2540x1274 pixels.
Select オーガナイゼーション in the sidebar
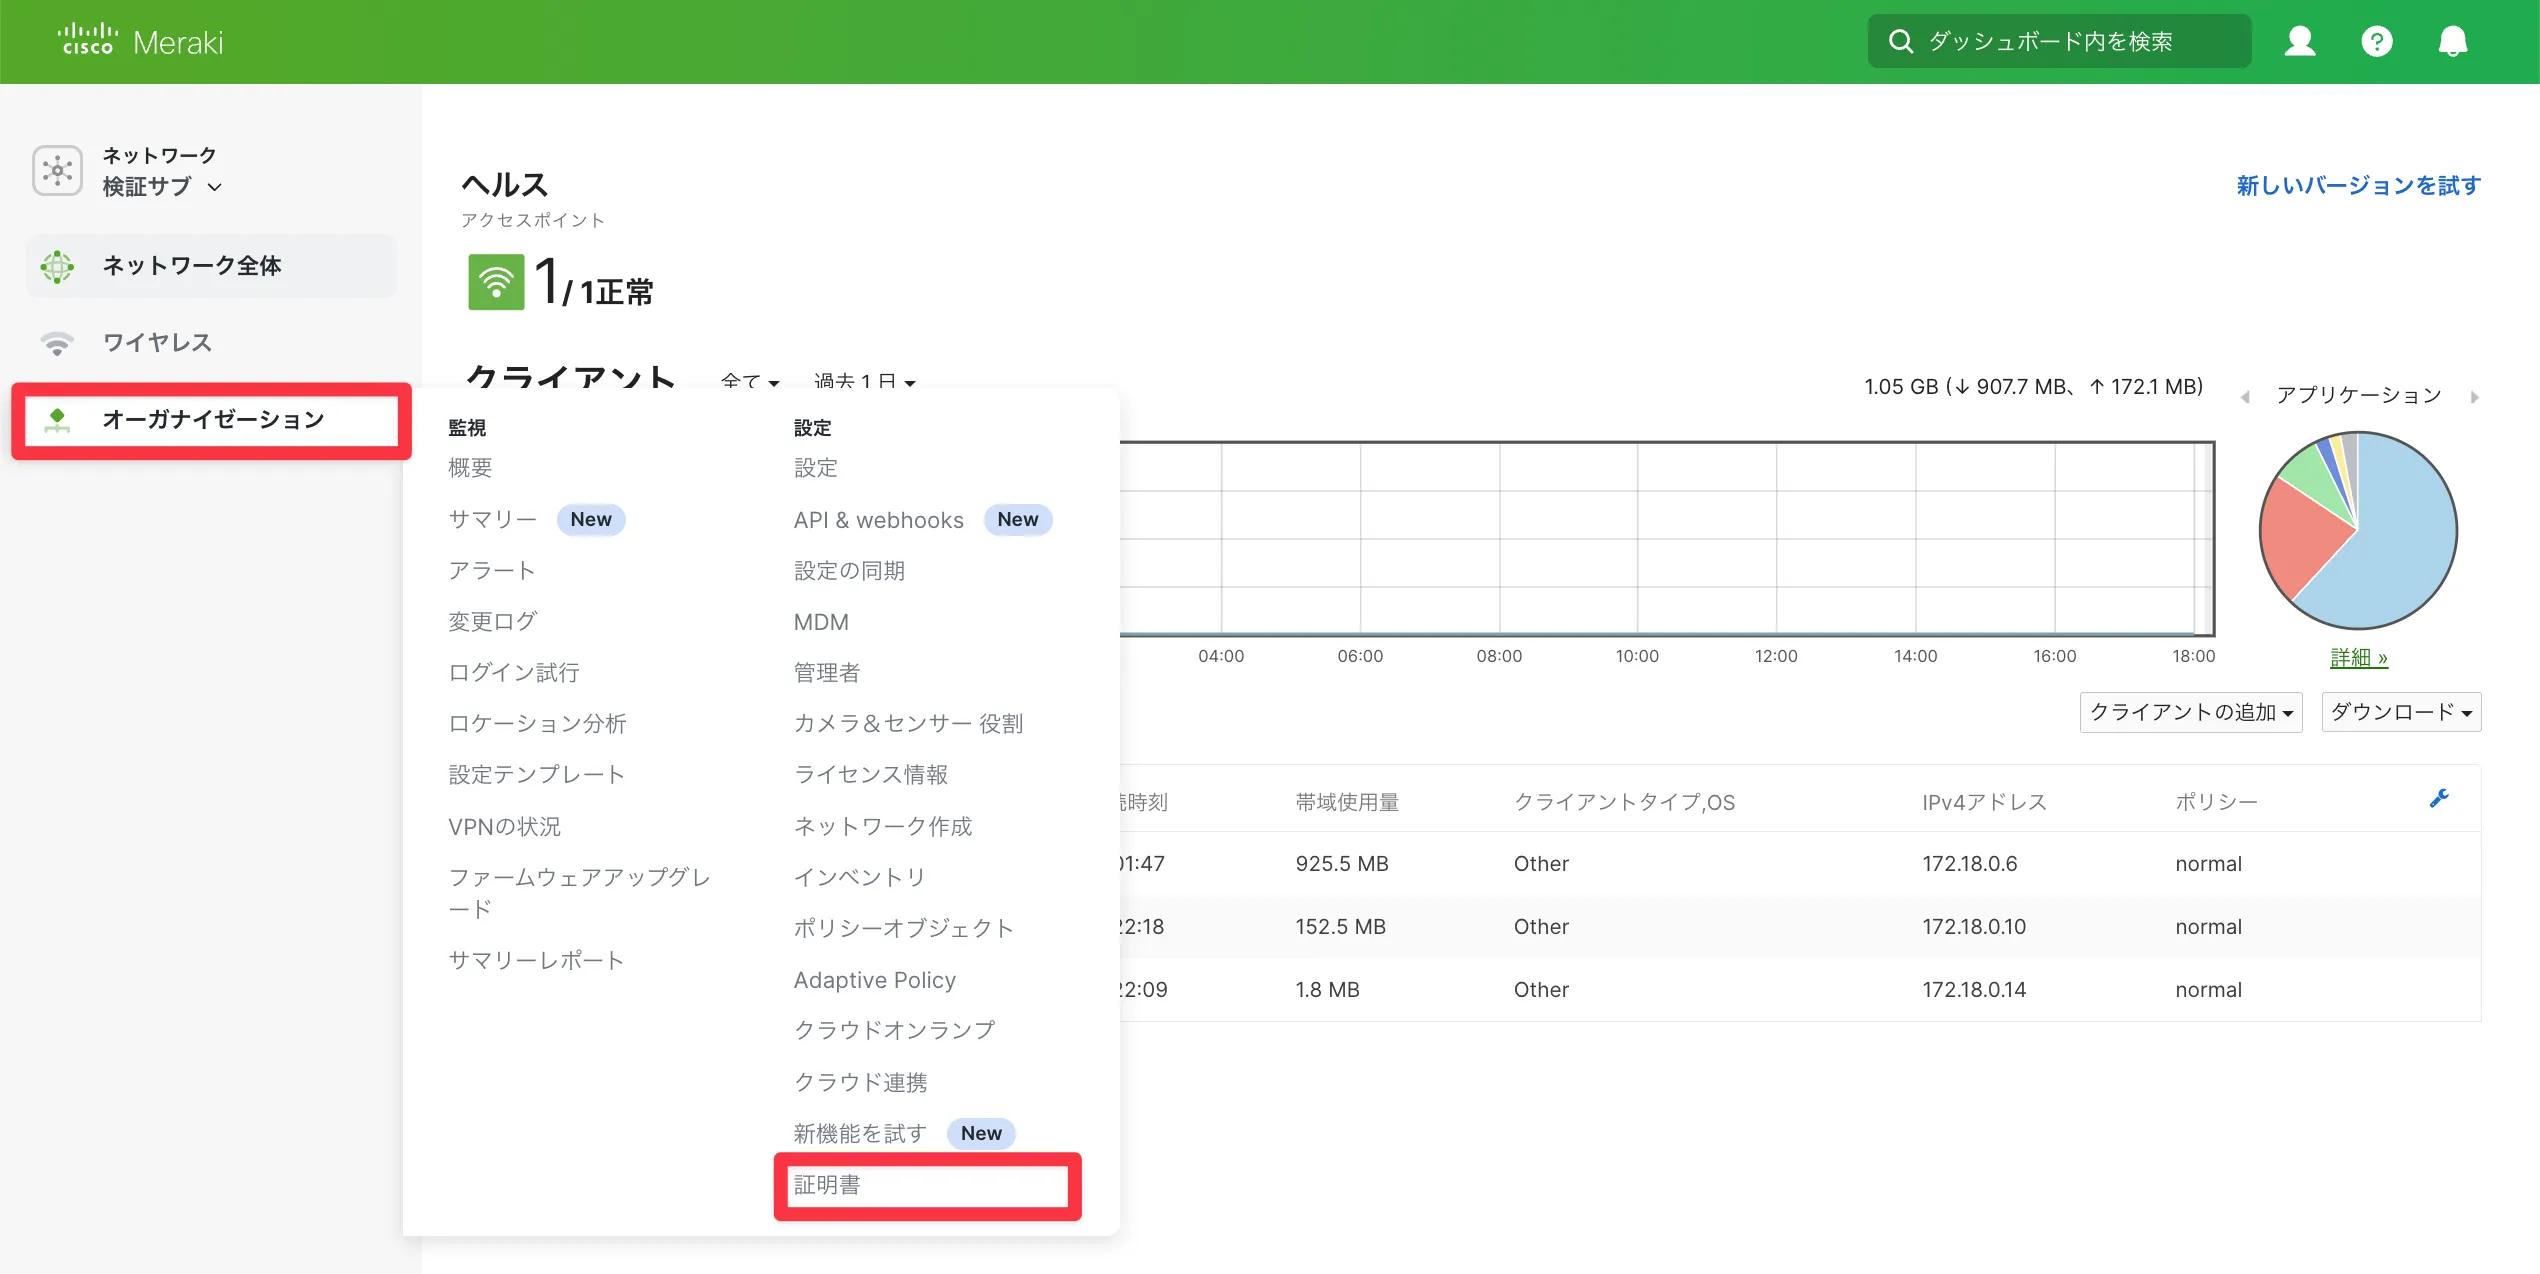(x=211, y=420)
